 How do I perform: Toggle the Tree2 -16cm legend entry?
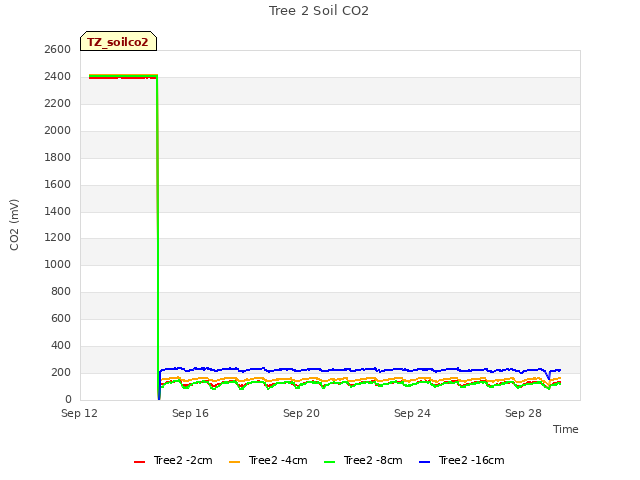click(462, 460)
